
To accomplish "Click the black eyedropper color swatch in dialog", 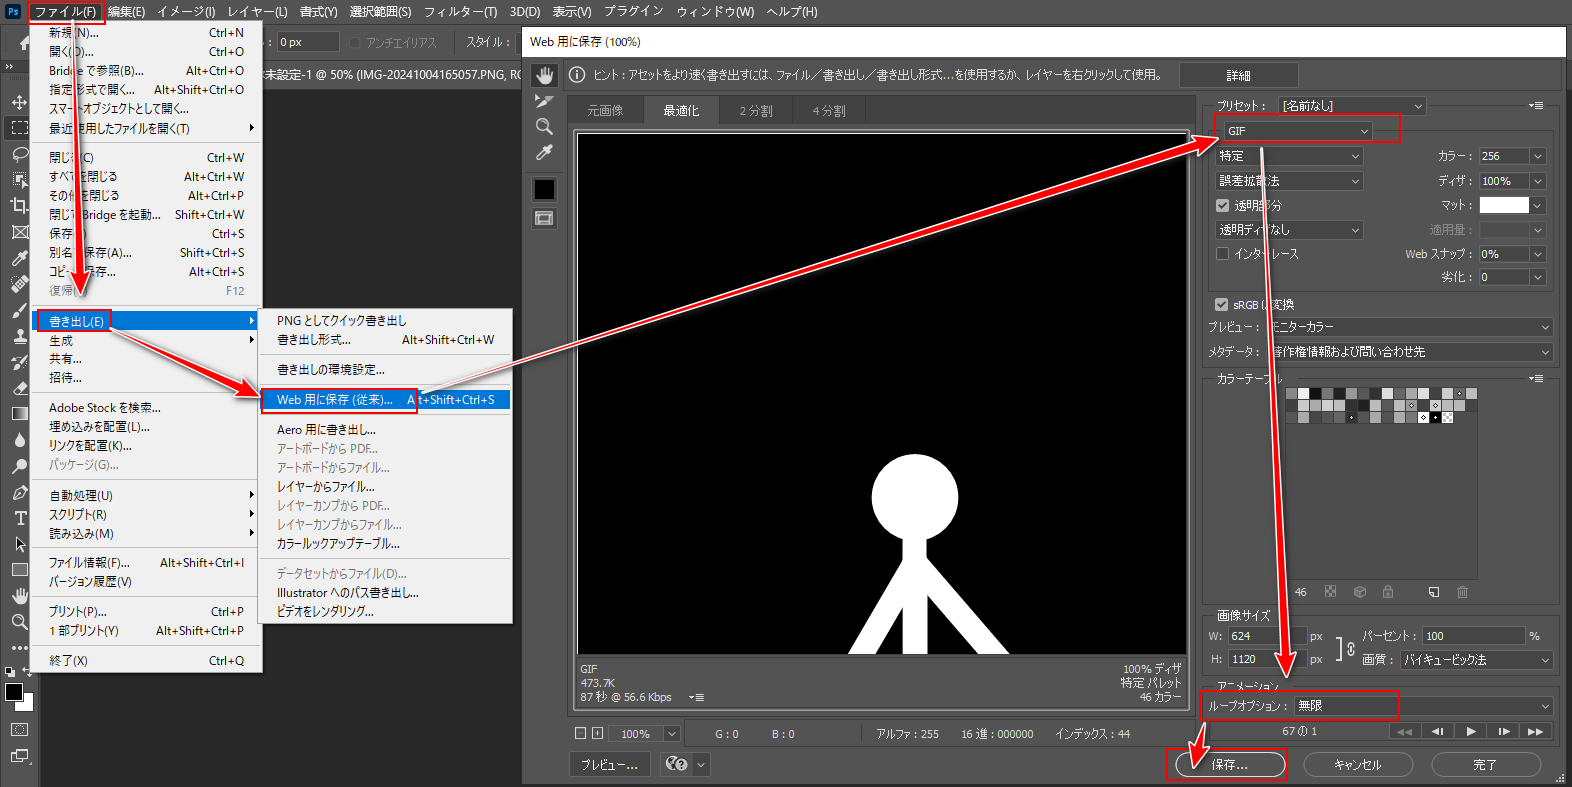I will tap(544, 190).
